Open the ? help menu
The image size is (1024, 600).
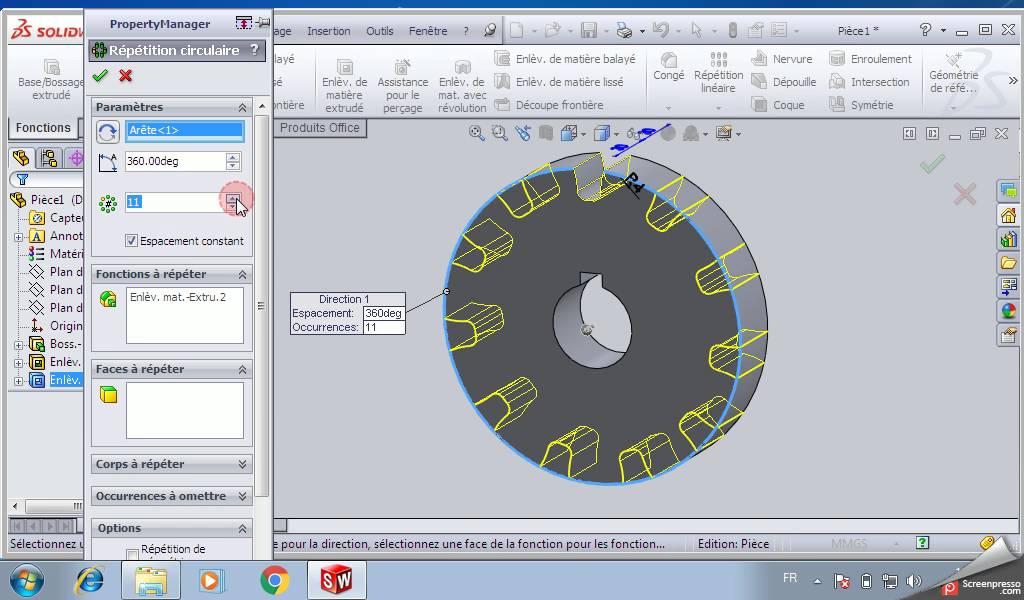(x=466, y=31)
